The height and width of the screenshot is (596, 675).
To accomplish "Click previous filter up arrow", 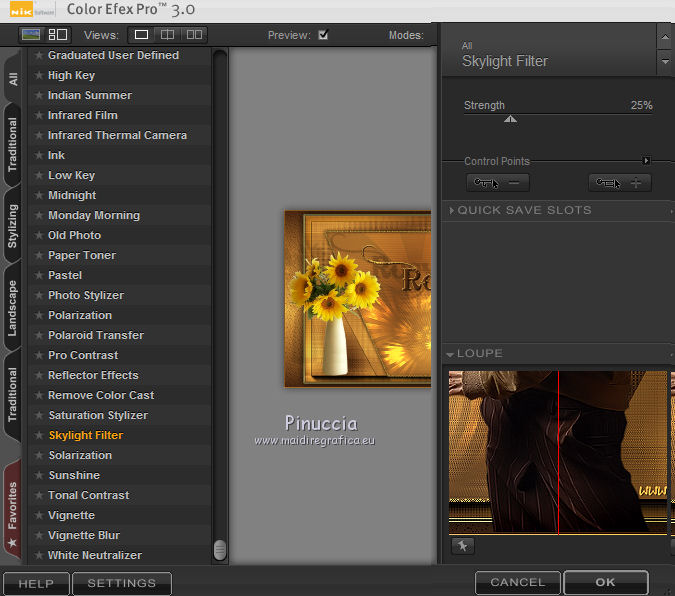I will point(665,37).
